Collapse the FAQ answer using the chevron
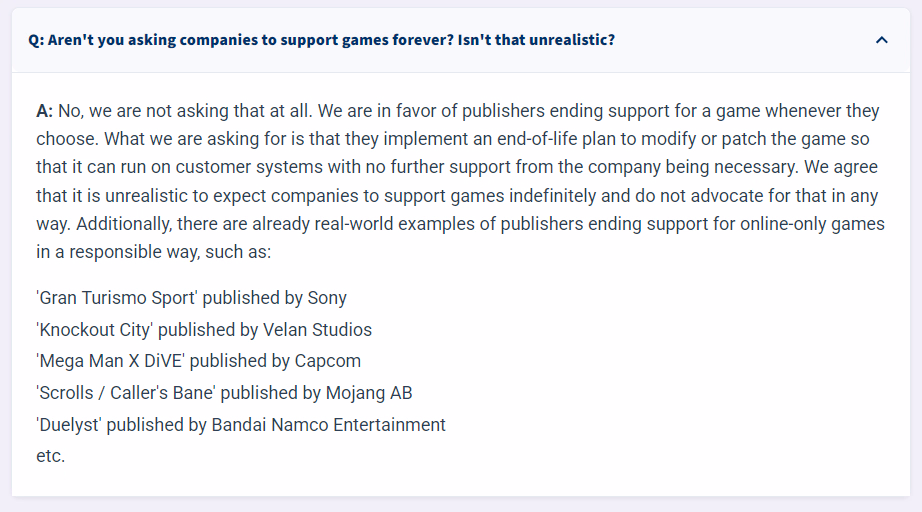Image resolution: width=922 pixels, height=512 pixels. [881, 40]
